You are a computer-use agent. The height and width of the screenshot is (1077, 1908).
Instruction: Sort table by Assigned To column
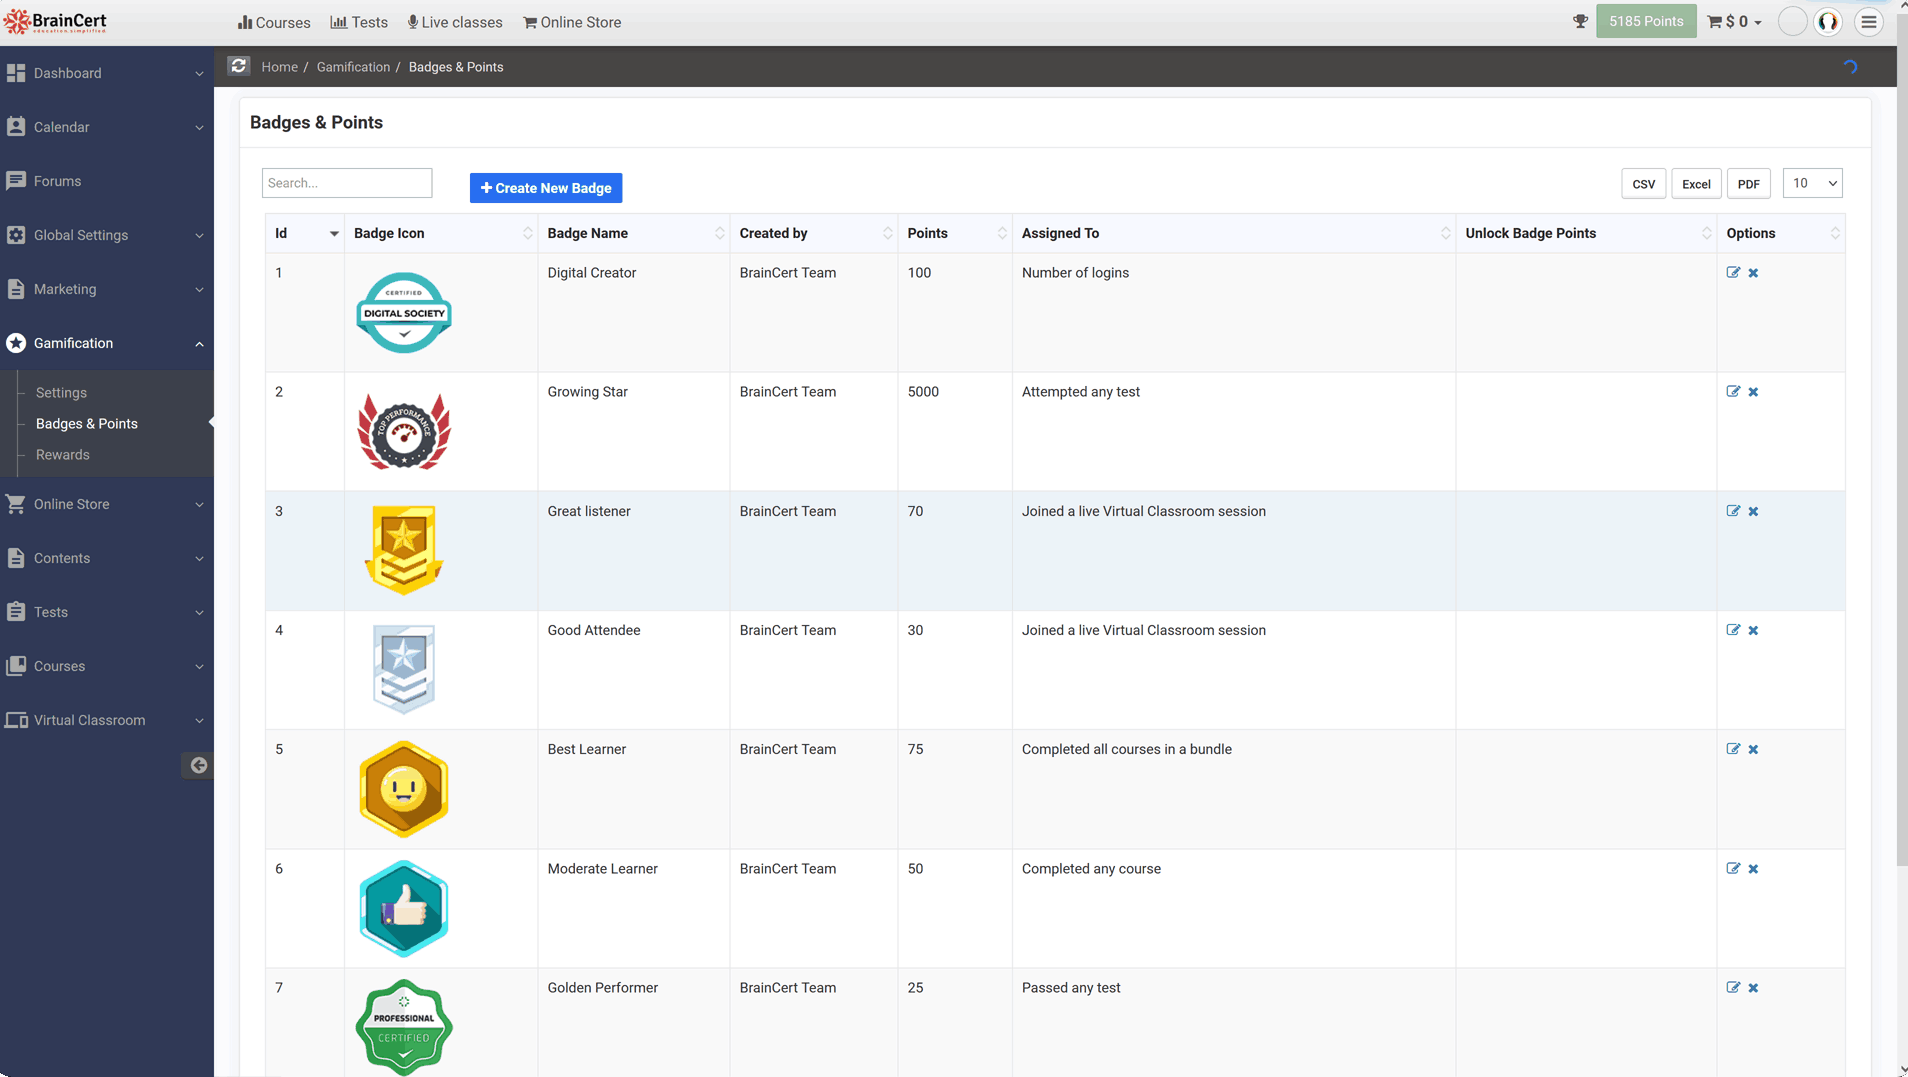tap(1234, 233)
